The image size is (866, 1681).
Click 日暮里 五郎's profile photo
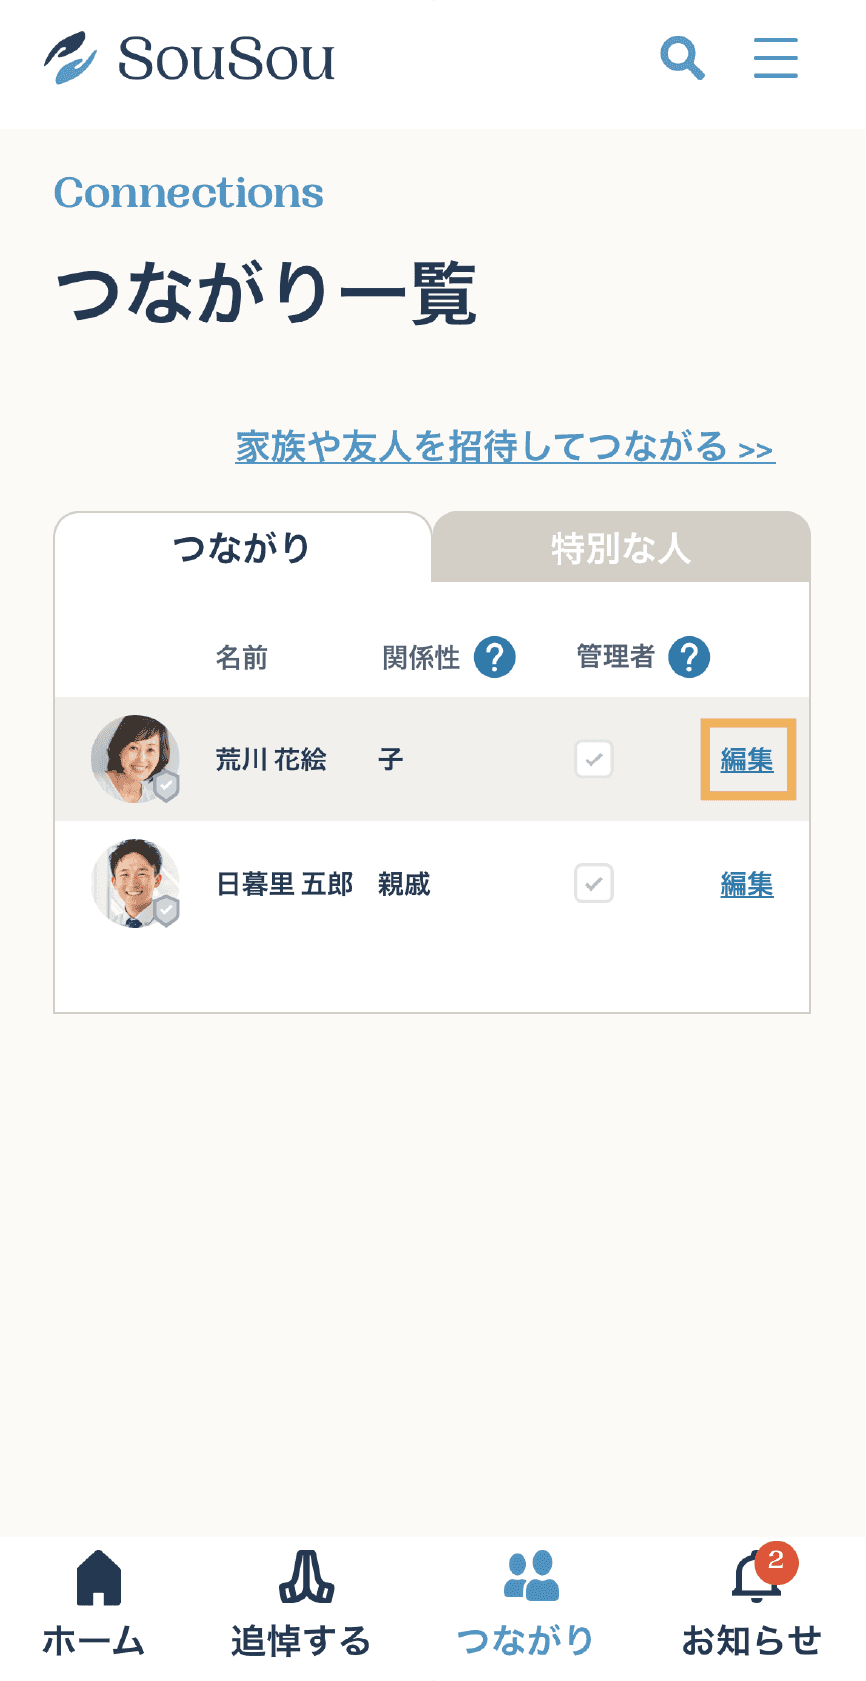[x=135, y=883]
